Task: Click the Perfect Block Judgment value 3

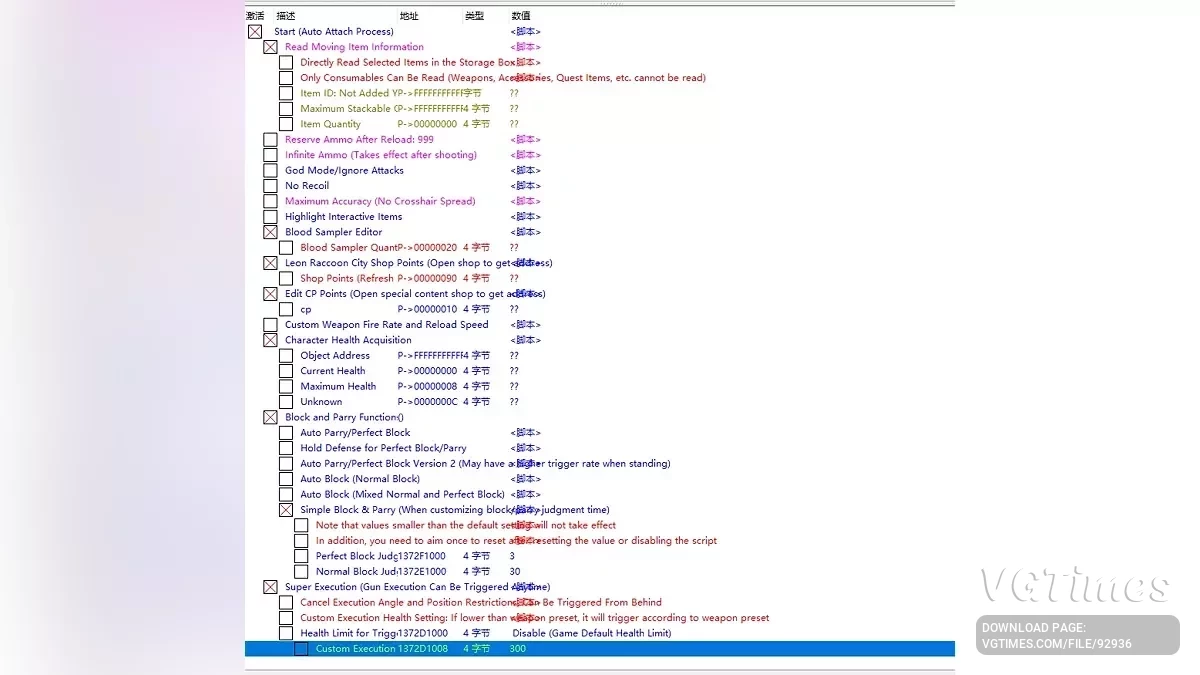Action: tap(512, 556)
